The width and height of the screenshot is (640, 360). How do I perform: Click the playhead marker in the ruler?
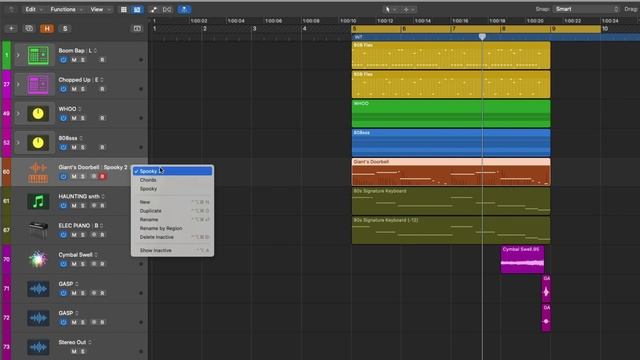tap(482, 37)
